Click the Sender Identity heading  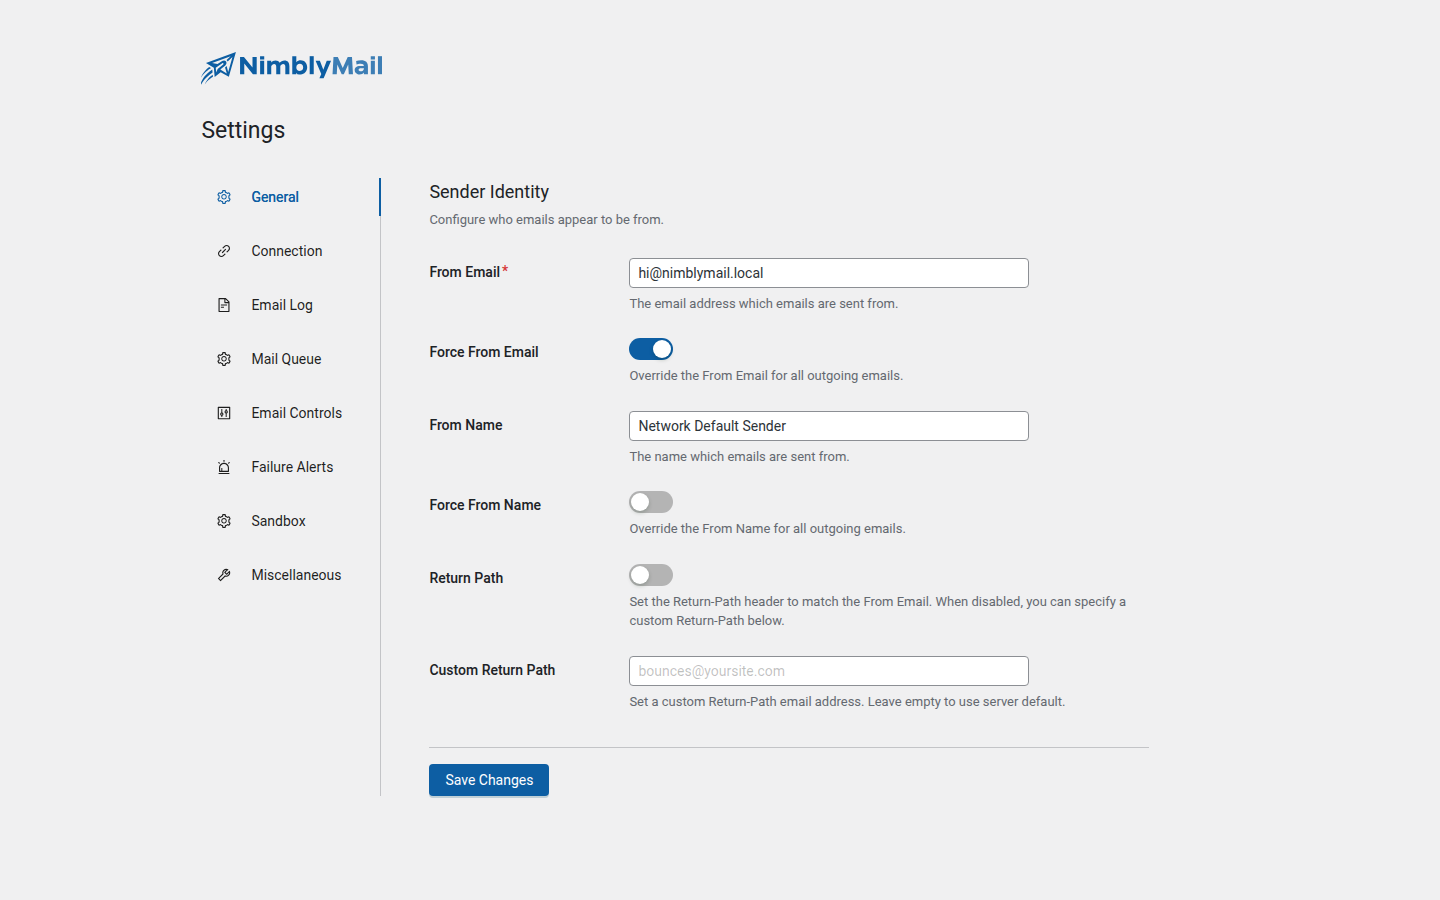click(x=489, y=192)
